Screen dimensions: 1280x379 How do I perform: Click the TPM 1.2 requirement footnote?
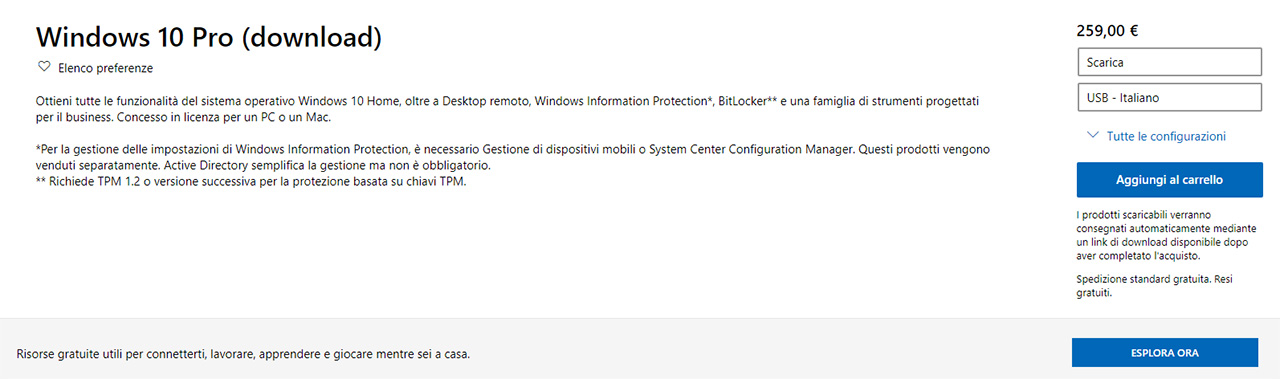(x=251, y=181)
